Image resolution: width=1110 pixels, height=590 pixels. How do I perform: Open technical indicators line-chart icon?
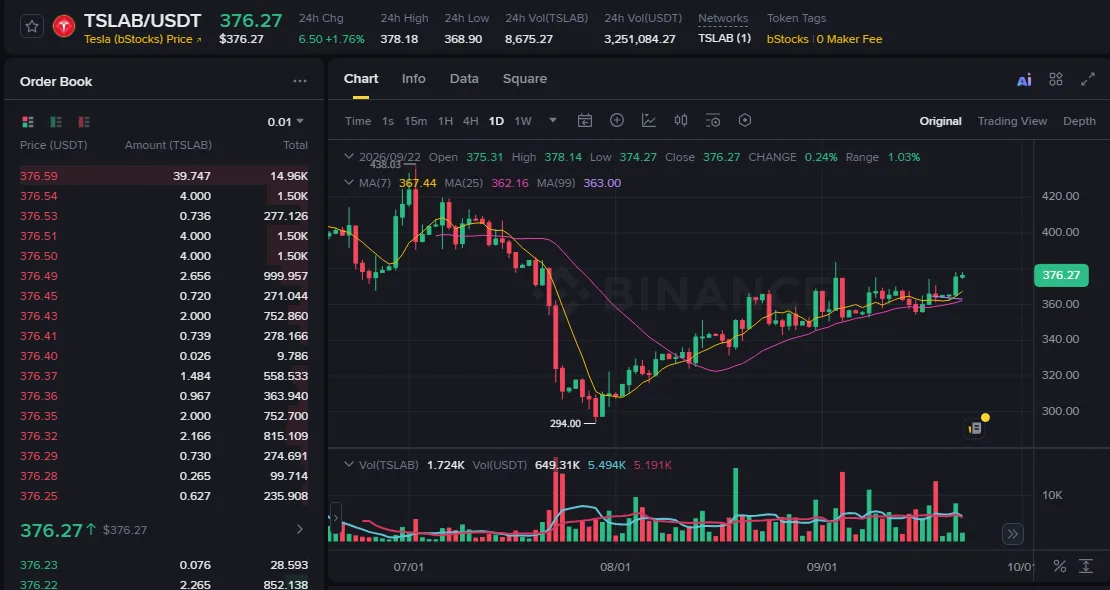click(x=648, y=120)
